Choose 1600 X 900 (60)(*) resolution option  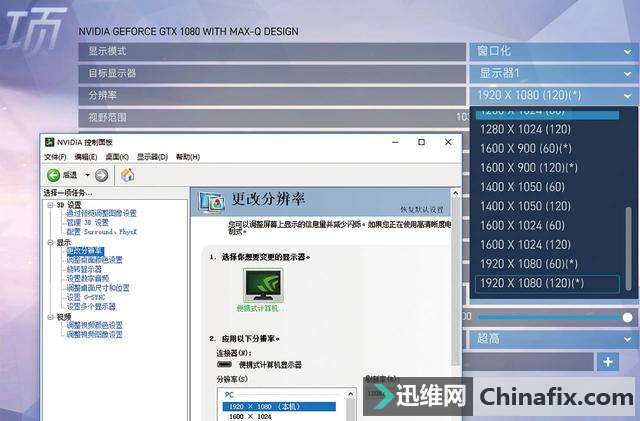(x=547, y=149)
